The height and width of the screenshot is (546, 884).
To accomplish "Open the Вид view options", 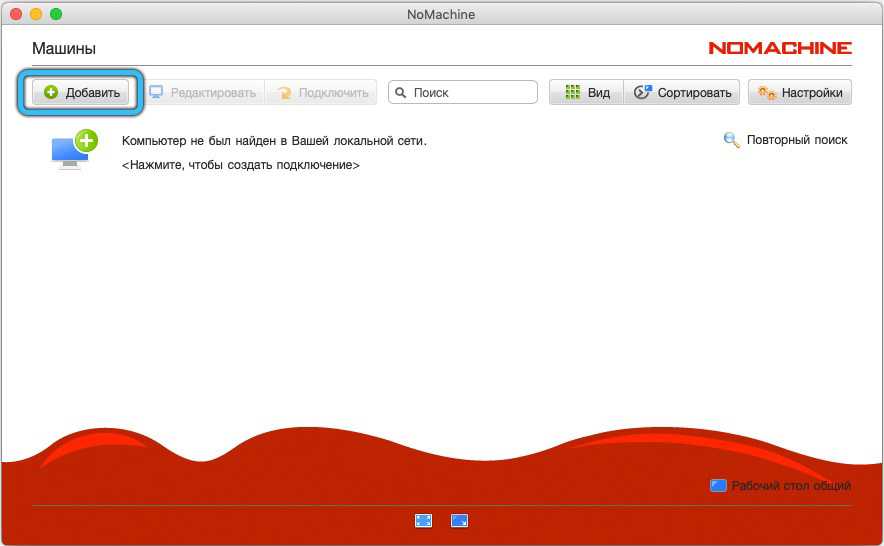I will click(586, 93).
